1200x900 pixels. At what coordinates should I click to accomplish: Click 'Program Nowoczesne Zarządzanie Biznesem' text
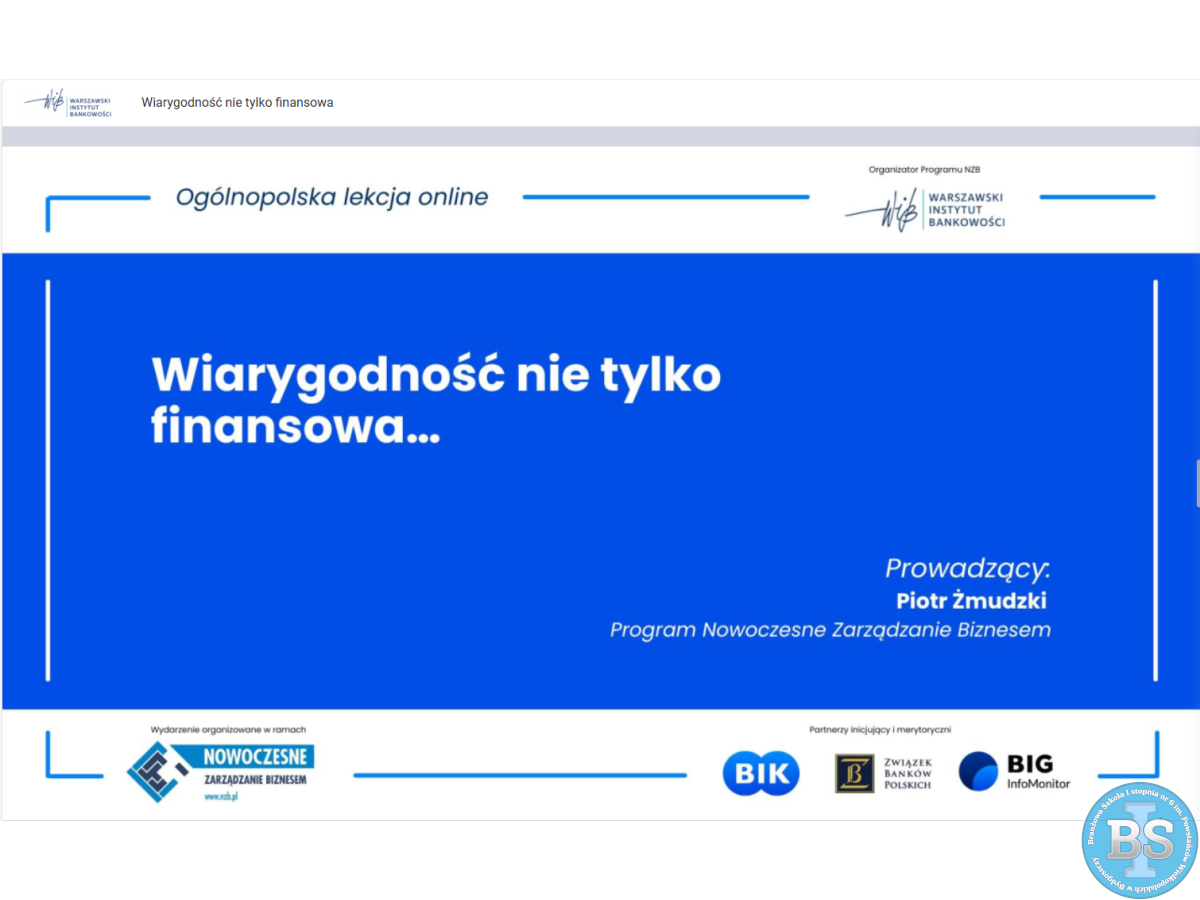[830, 630]
